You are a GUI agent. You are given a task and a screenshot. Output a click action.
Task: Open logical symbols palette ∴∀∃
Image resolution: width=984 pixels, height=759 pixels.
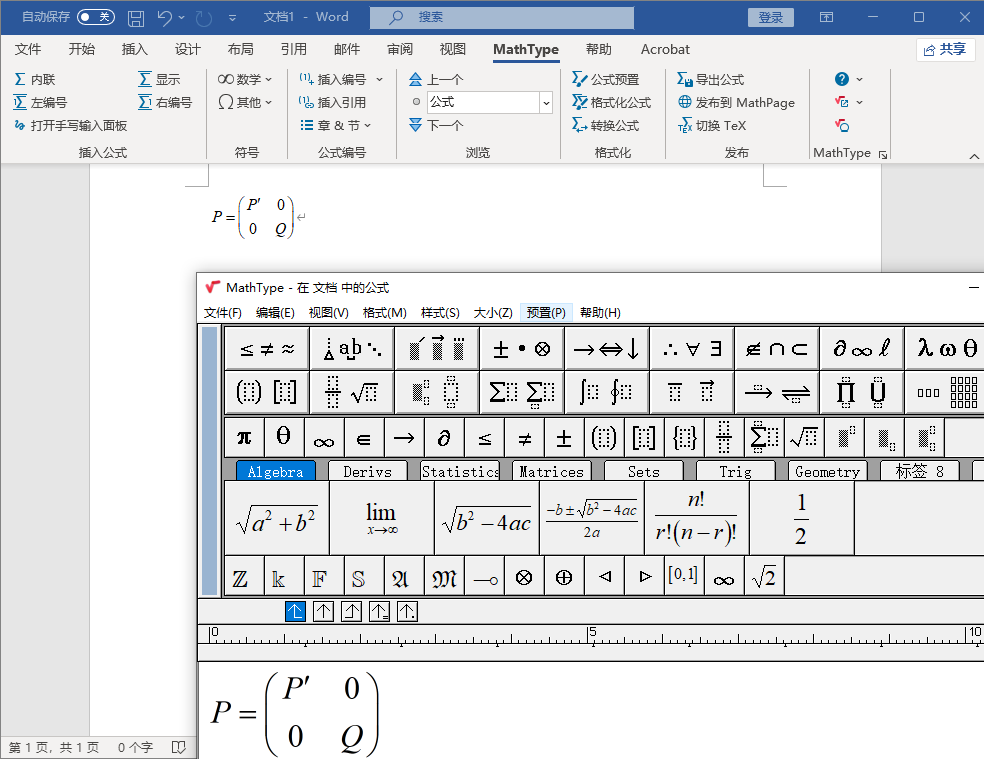pos(692,348)
